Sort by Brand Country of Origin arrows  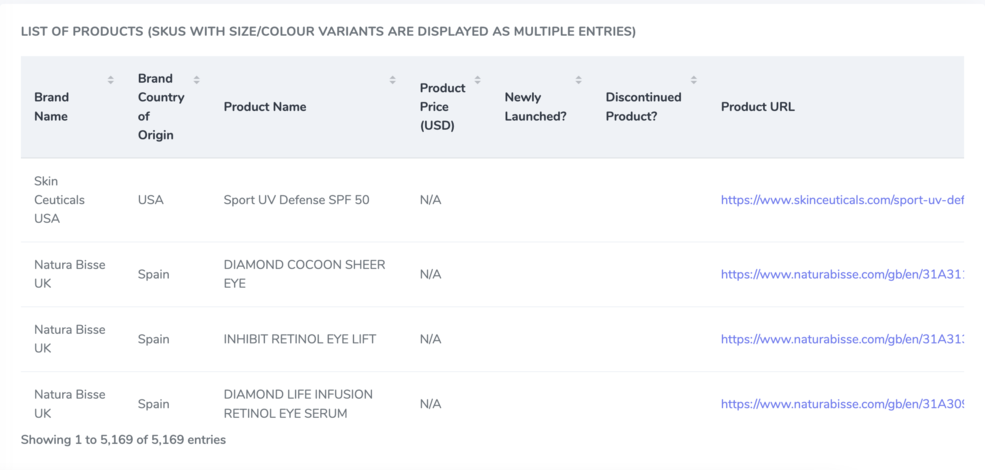(x=196, y=80)
